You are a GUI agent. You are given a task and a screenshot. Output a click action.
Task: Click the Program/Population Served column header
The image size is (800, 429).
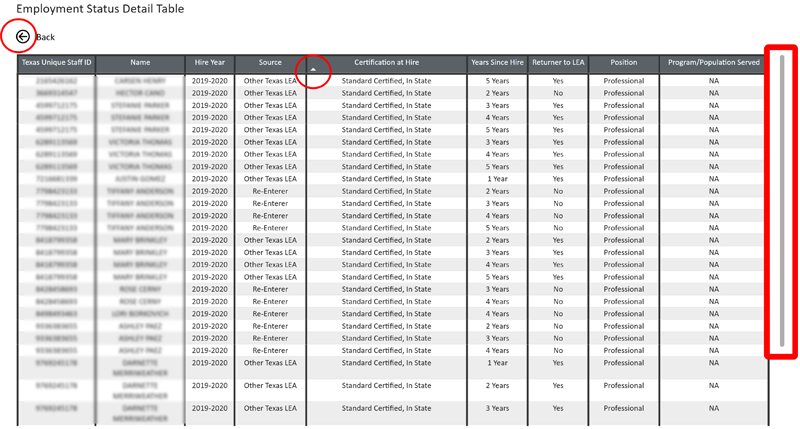point(714,62)
